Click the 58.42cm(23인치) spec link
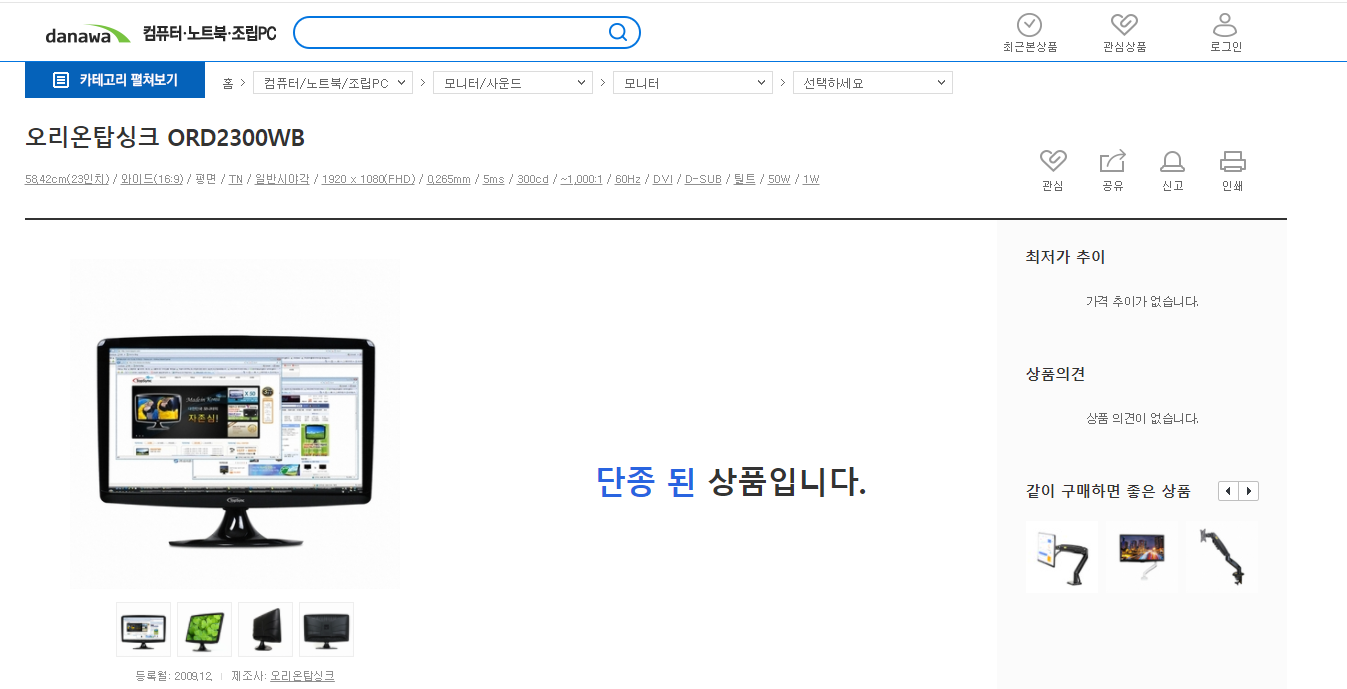 coord(68,179)
